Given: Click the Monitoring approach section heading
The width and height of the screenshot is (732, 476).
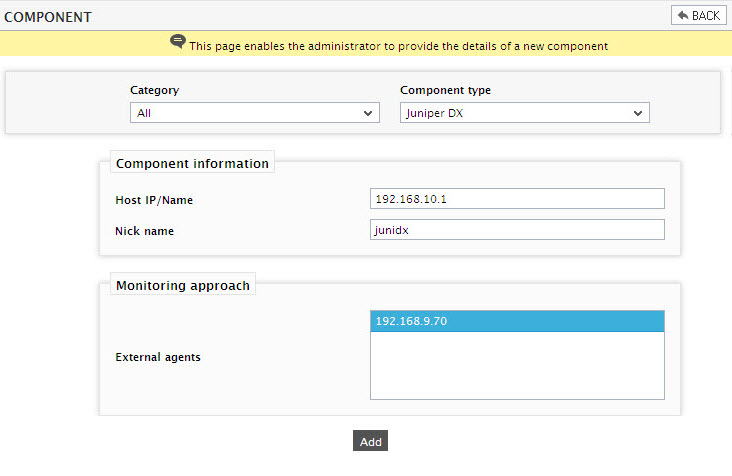Looking at the screenshot, I should point(183,285).
